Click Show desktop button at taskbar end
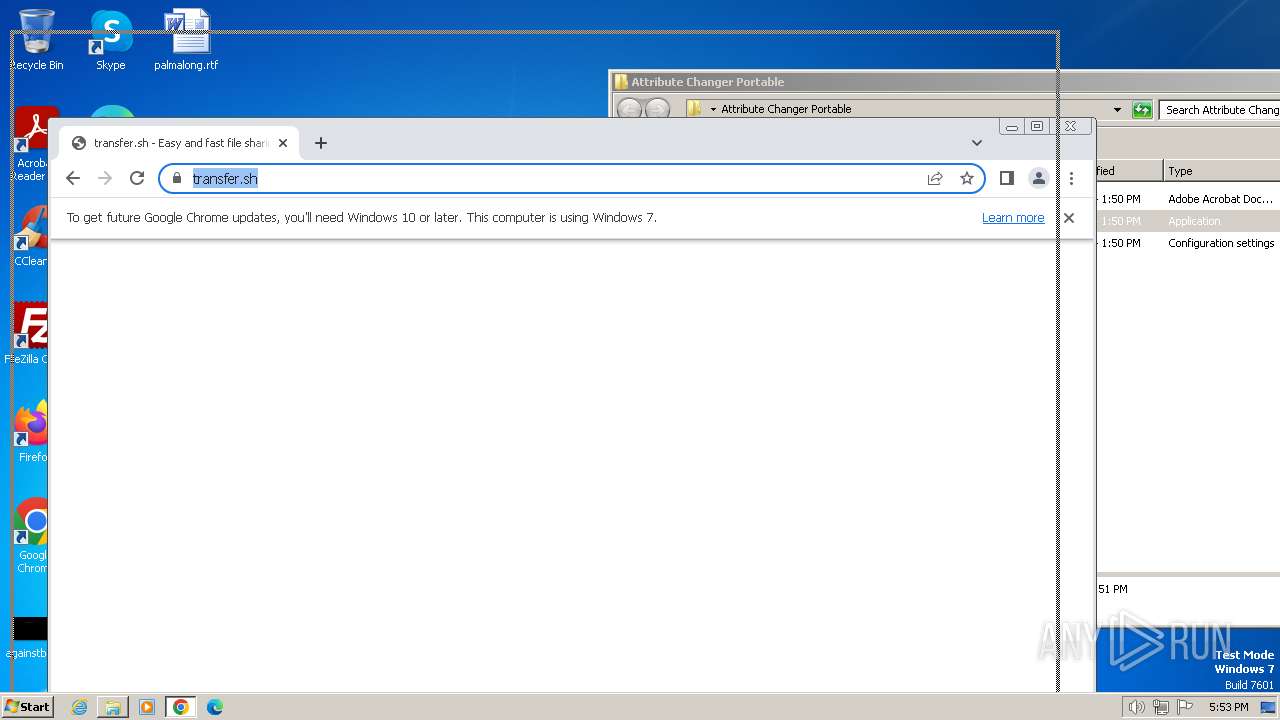Screen dimensions: 1280x720 click(1268, 707)
